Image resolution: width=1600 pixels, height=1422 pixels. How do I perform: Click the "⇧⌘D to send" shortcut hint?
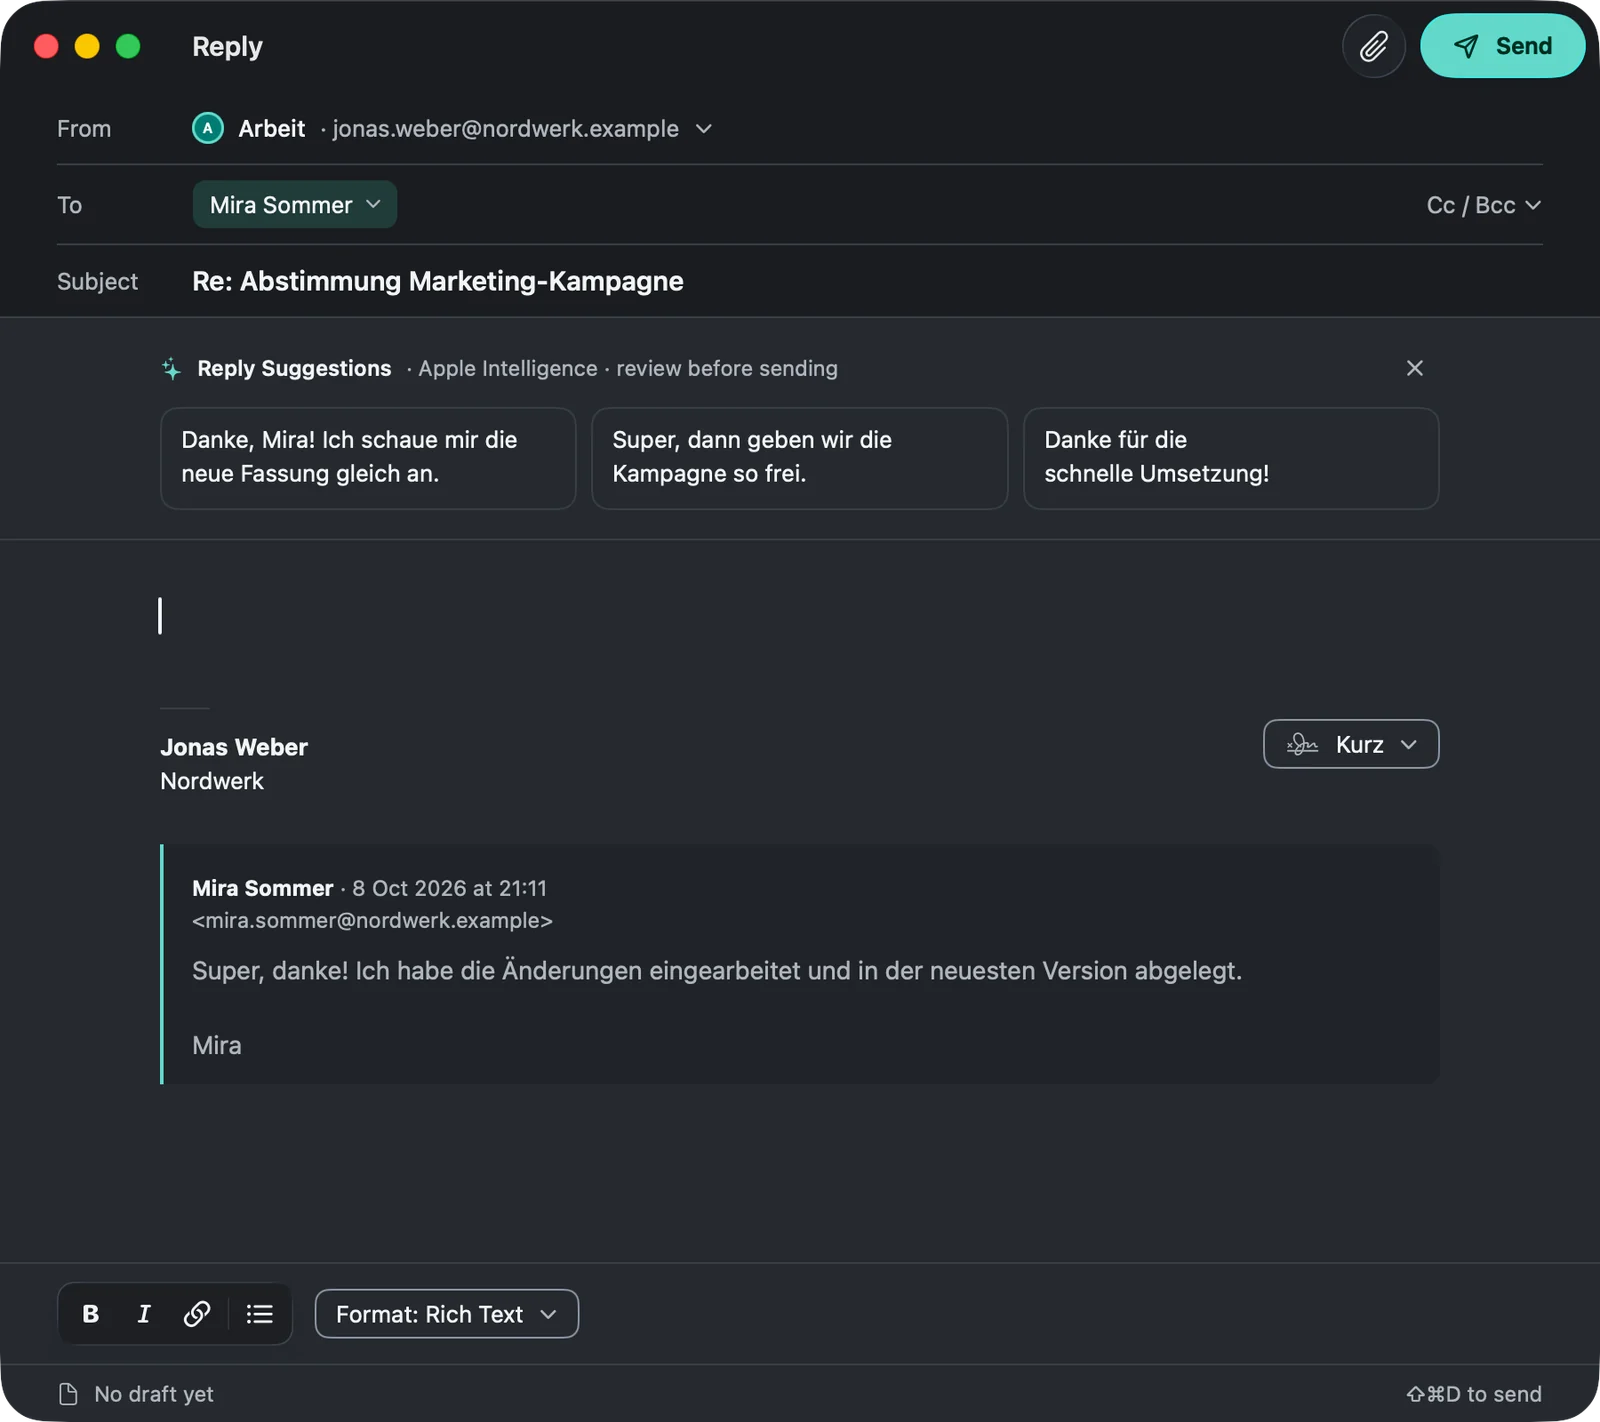click(1474, 1394)
